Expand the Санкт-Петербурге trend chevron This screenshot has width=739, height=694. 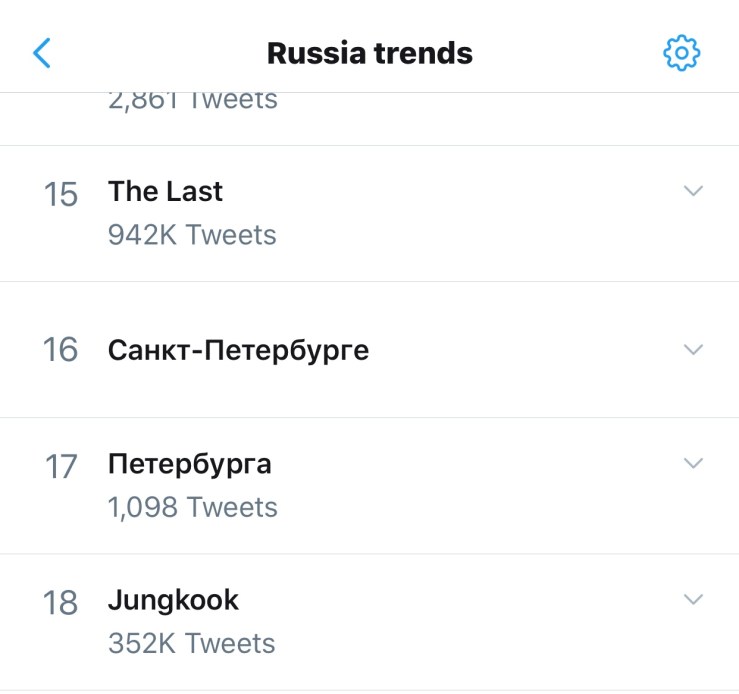(693, 350)
